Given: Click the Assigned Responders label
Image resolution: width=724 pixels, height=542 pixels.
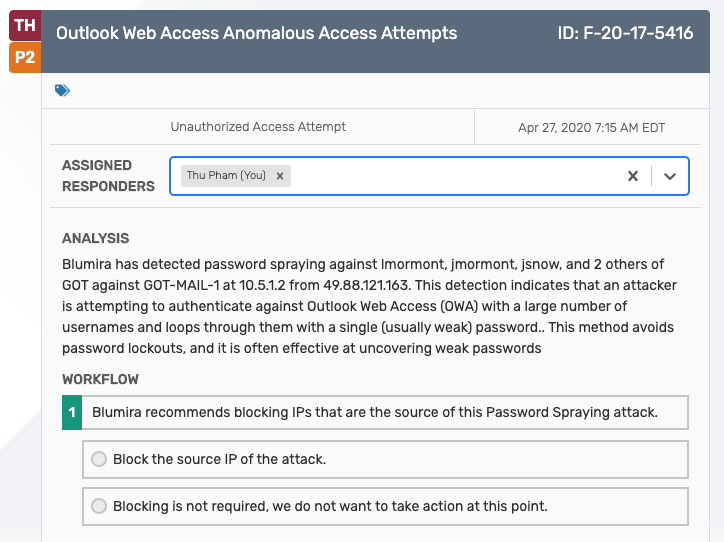Looking at the screenshot, I should click(109, 176).
